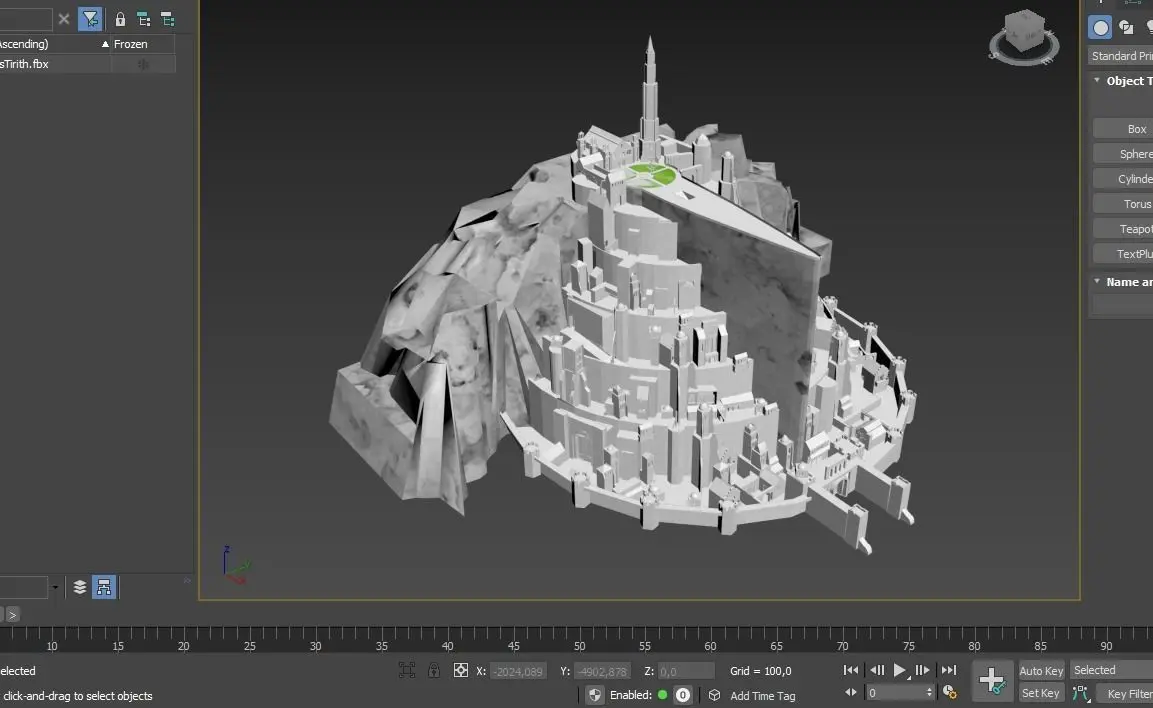This screenshot has width=1153, height=708.
Task: Click the shield icon left of Enabled
Action: 595,695
